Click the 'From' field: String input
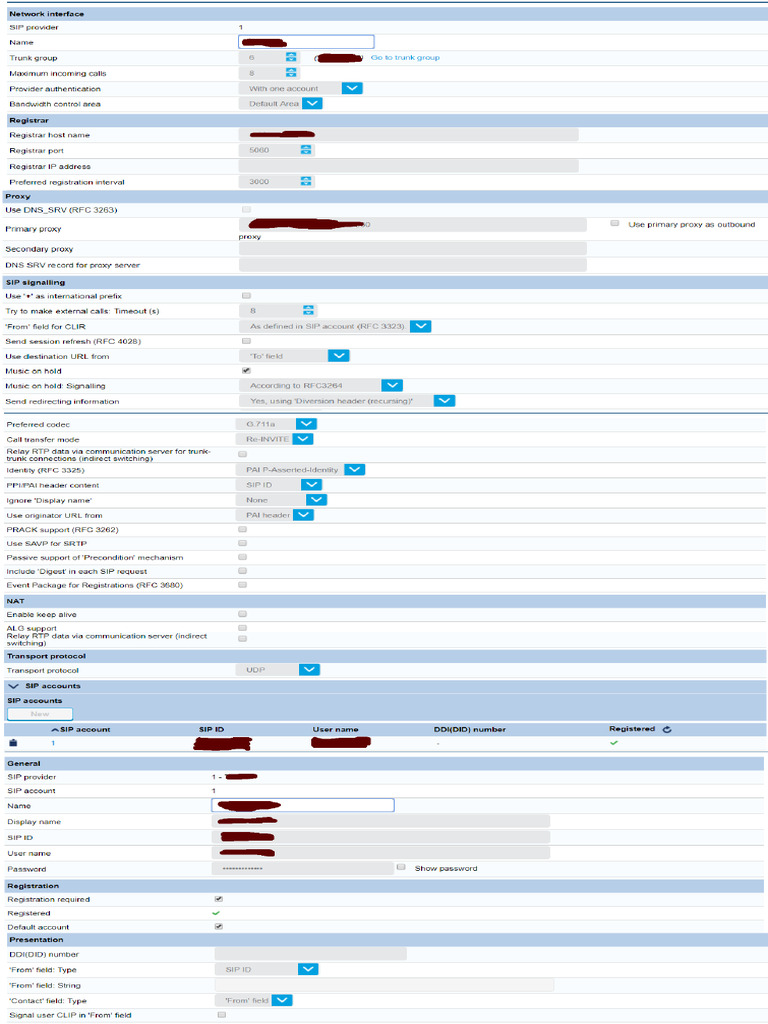This screenshot has width=768, height=1024. (384, 985)
